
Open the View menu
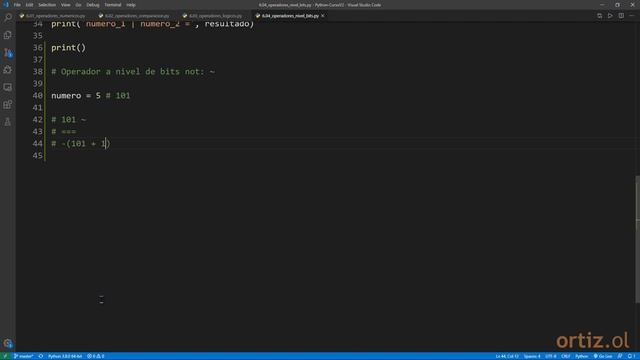[65, 5]
